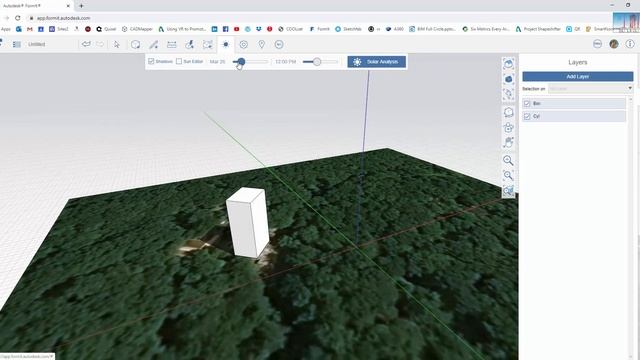Click the Undo arrow in FormIt toolbar
Image resolution: width=640 pixels, height=360 pixels.
[x=86, y=44]
